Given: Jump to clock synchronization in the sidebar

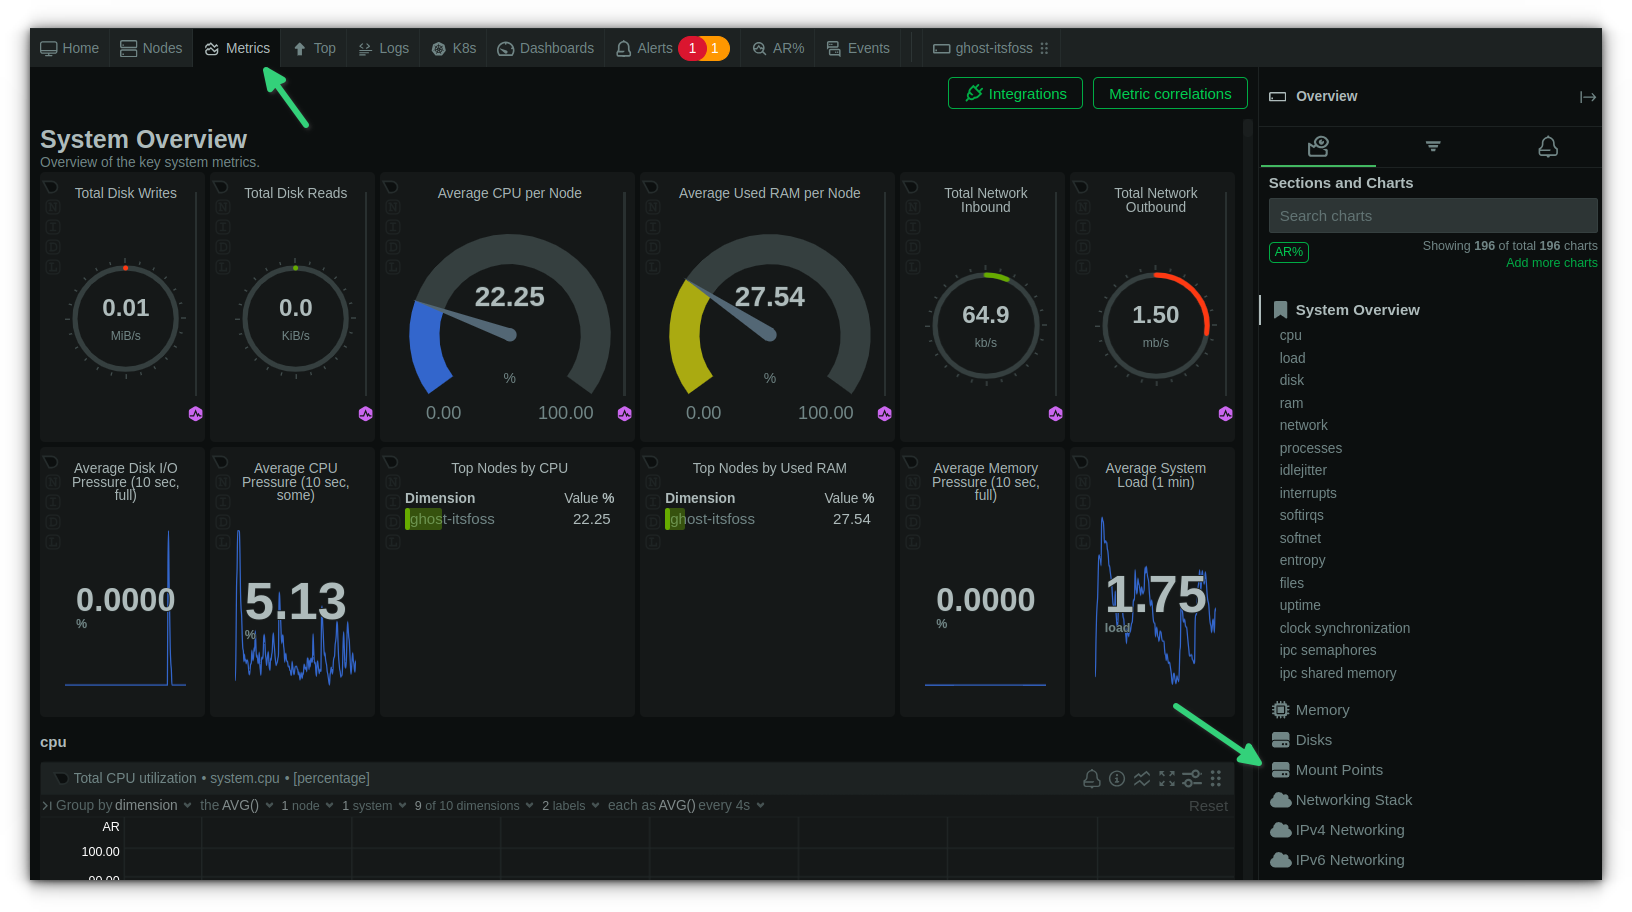Looking at the screenshot, I should coord(1345,628).
